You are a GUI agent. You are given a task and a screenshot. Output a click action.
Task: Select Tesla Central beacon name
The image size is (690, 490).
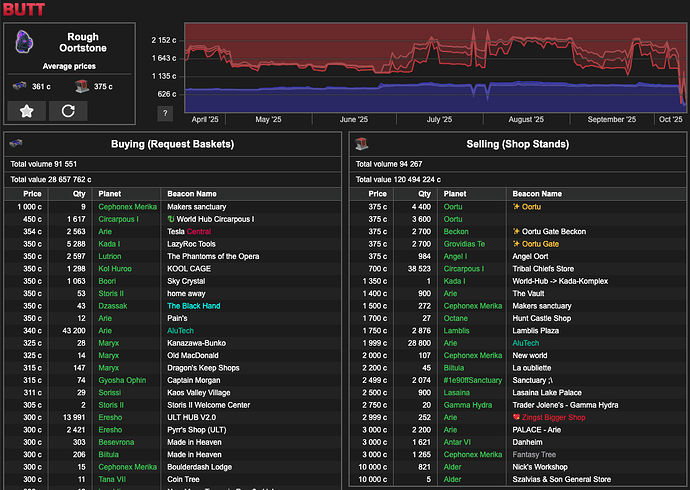189,231
